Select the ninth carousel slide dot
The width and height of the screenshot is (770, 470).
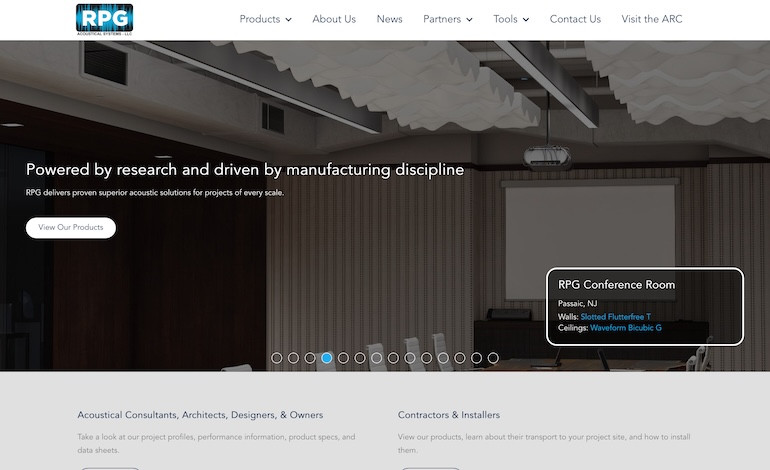pos(410,358)
